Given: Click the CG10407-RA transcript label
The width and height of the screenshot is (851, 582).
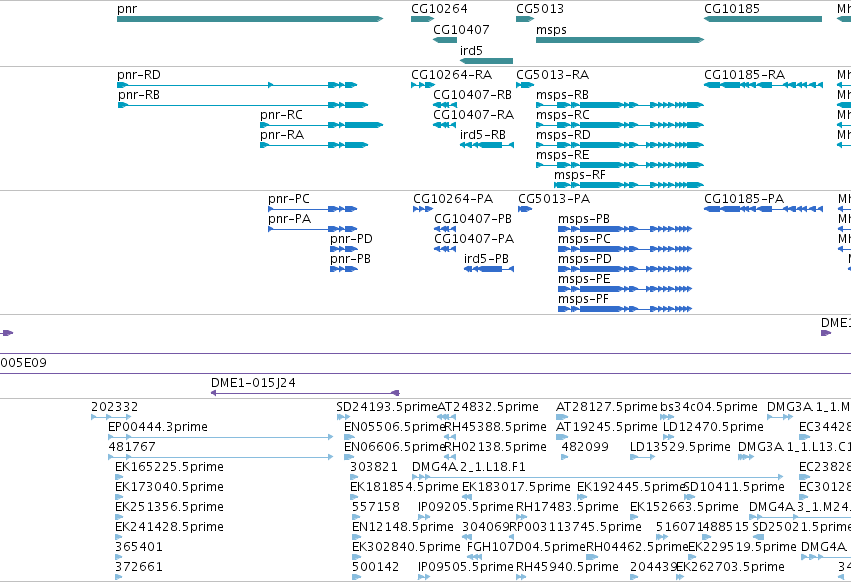Looking at the screenshot, I should (x=473, y=115).
